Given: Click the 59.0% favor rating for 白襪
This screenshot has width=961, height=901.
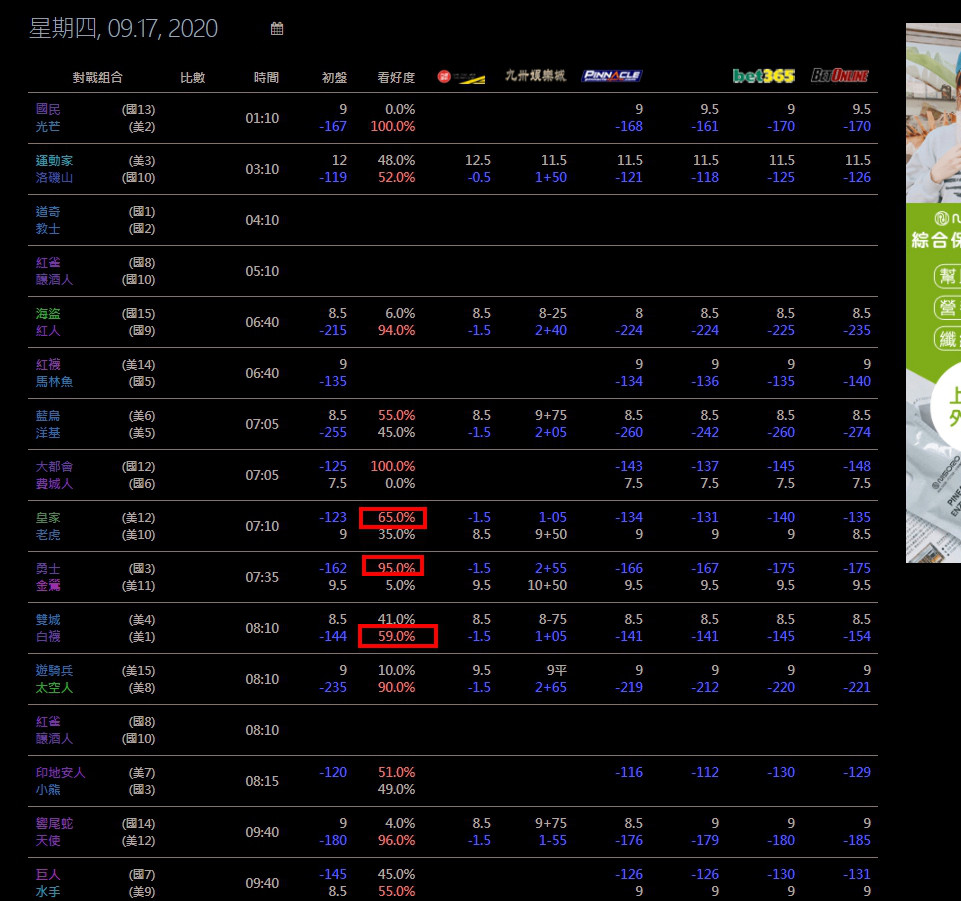Looking at the screenshot, I should coord(396,636).
